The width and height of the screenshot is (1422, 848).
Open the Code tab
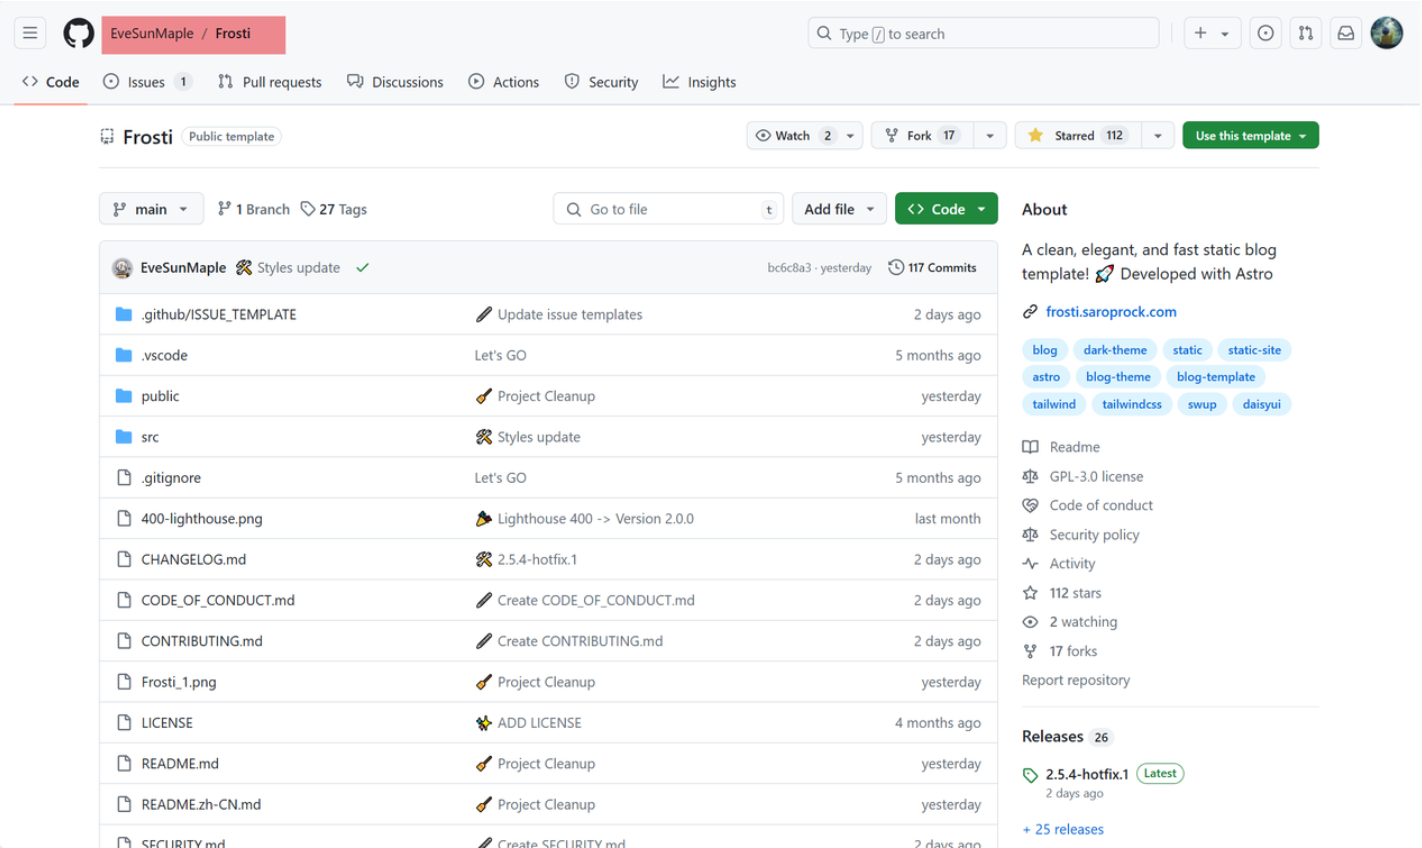pos(51,82)
